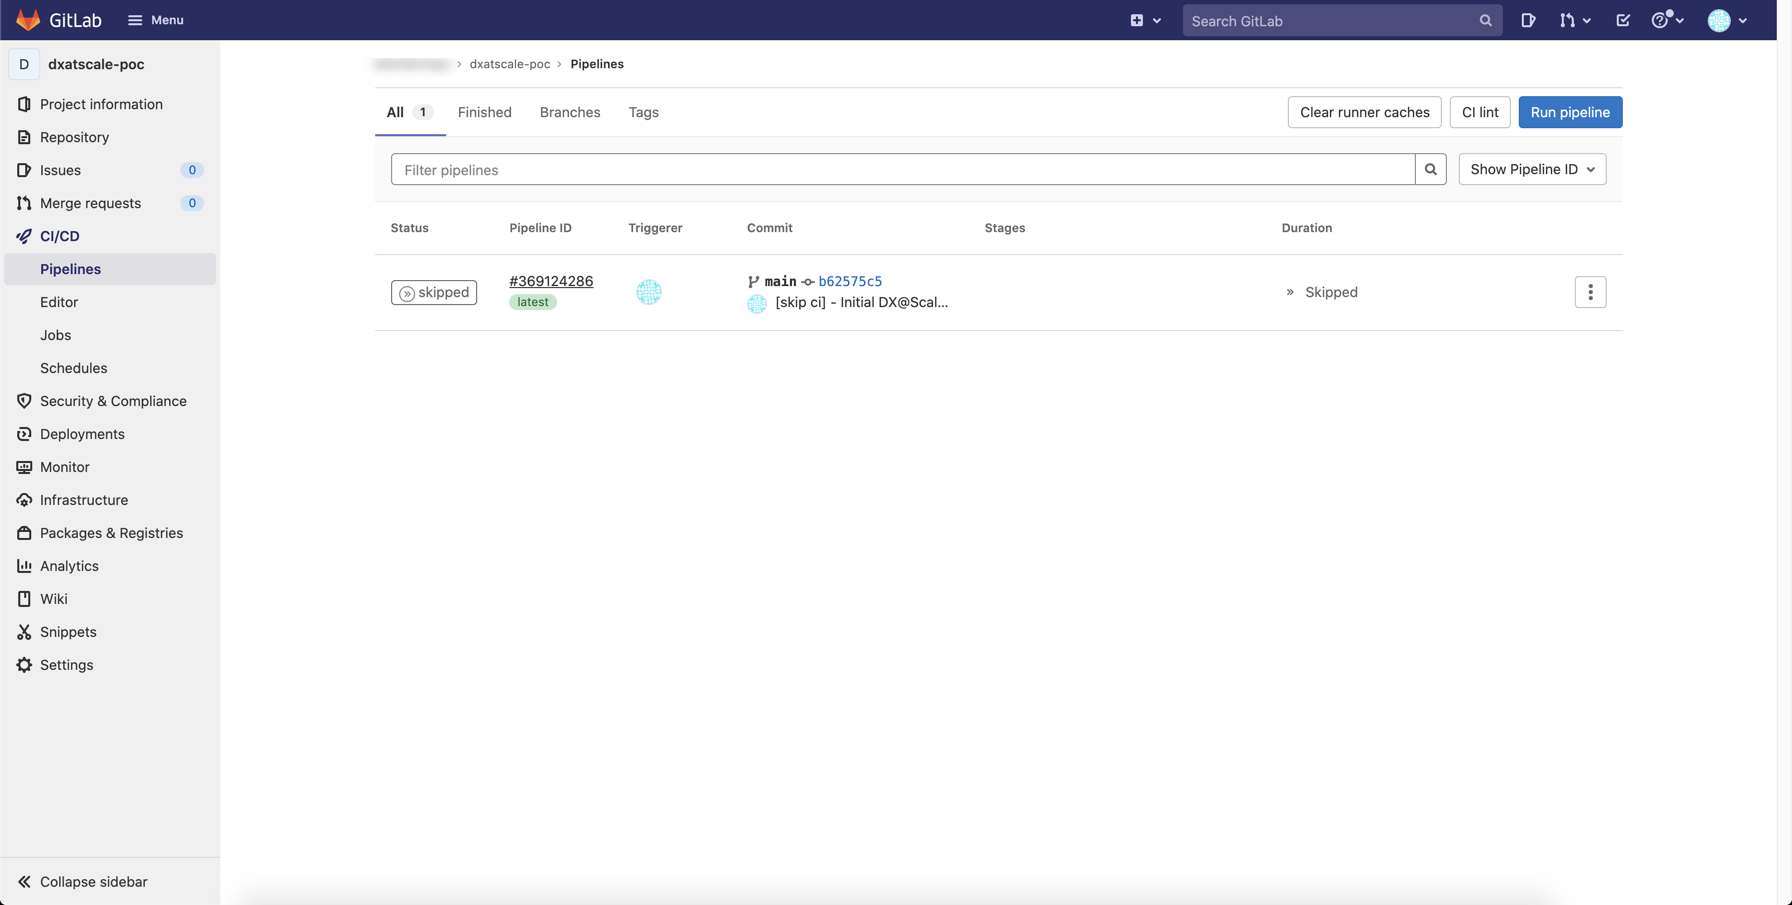Click the filter search magnifier button
The width and height of the screenshot is (1792, 905).
click(1431, 170)
